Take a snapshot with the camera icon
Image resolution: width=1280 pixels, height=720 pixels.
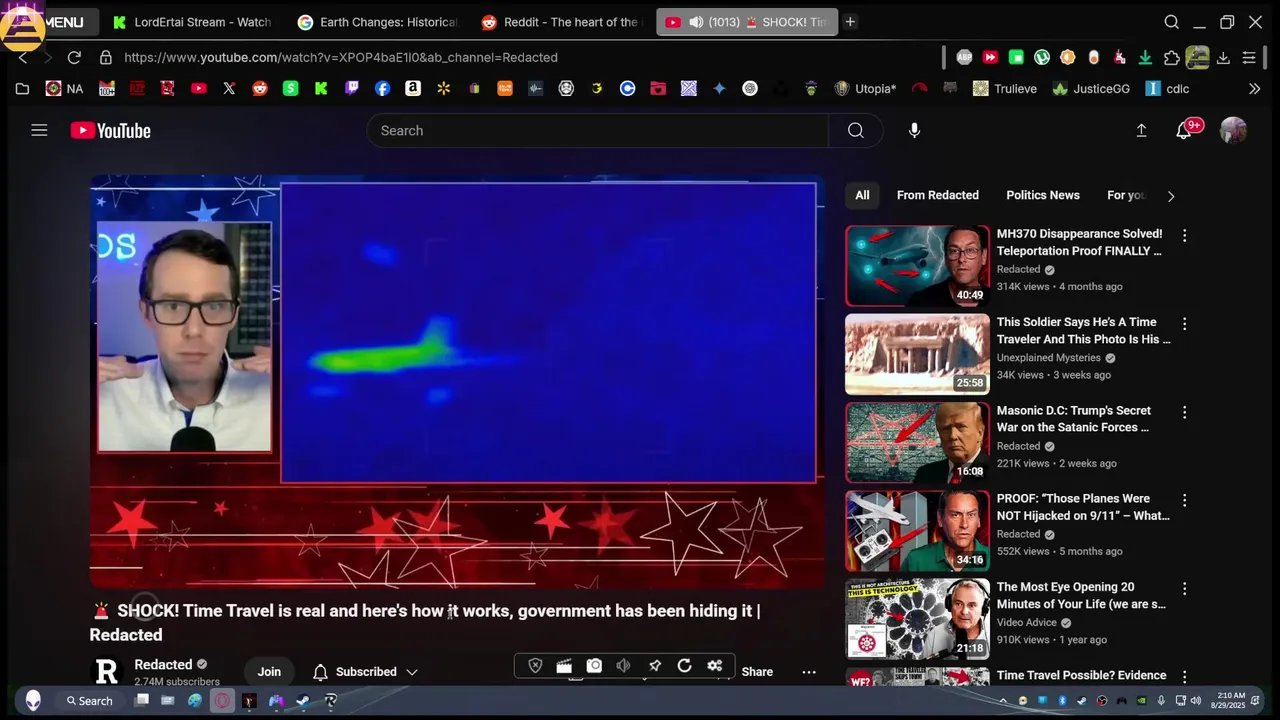point(594,666)
